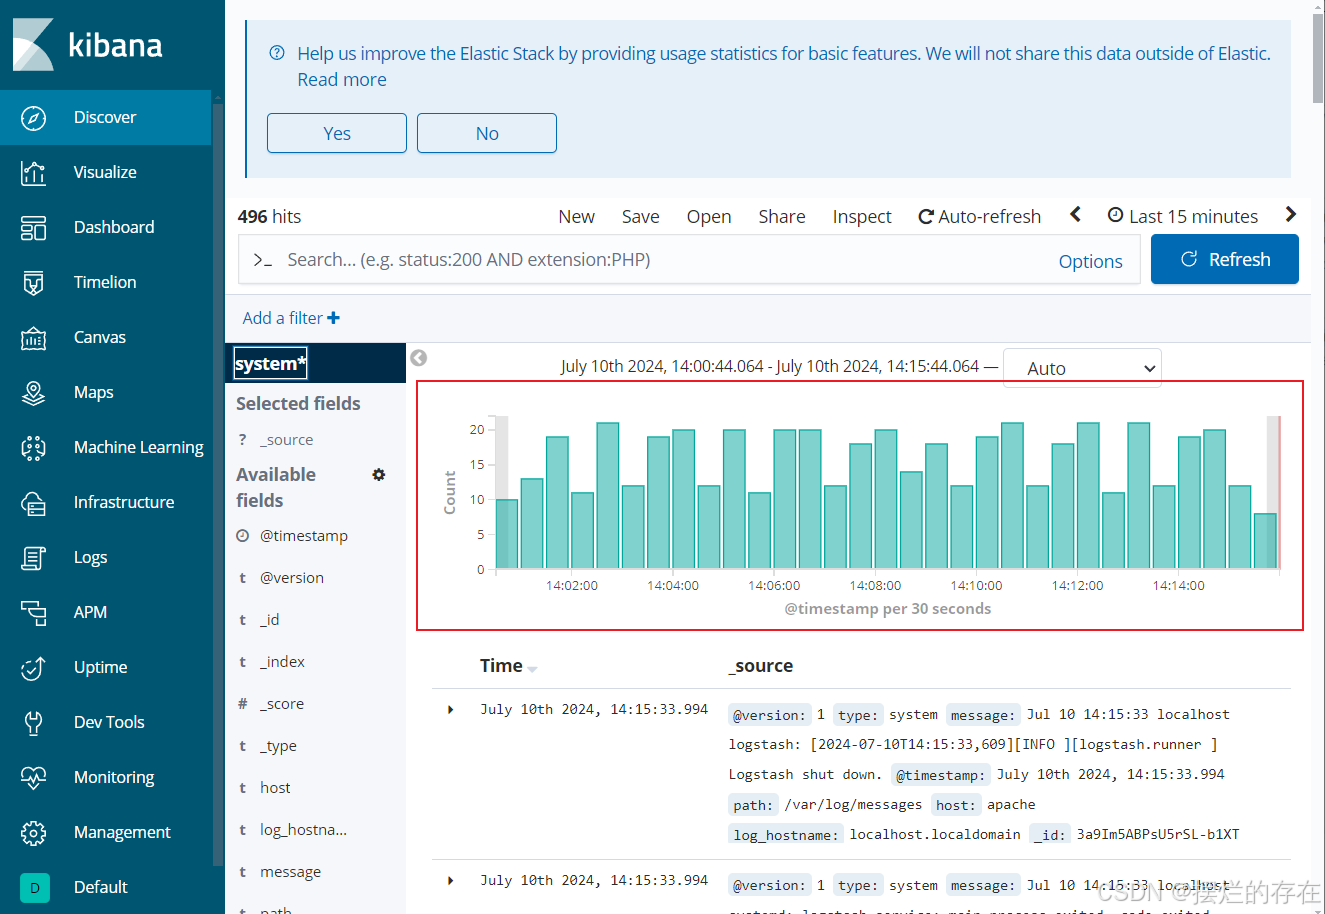Open search Options link
Screen dimensions: 1325x914
point(1091,261)
